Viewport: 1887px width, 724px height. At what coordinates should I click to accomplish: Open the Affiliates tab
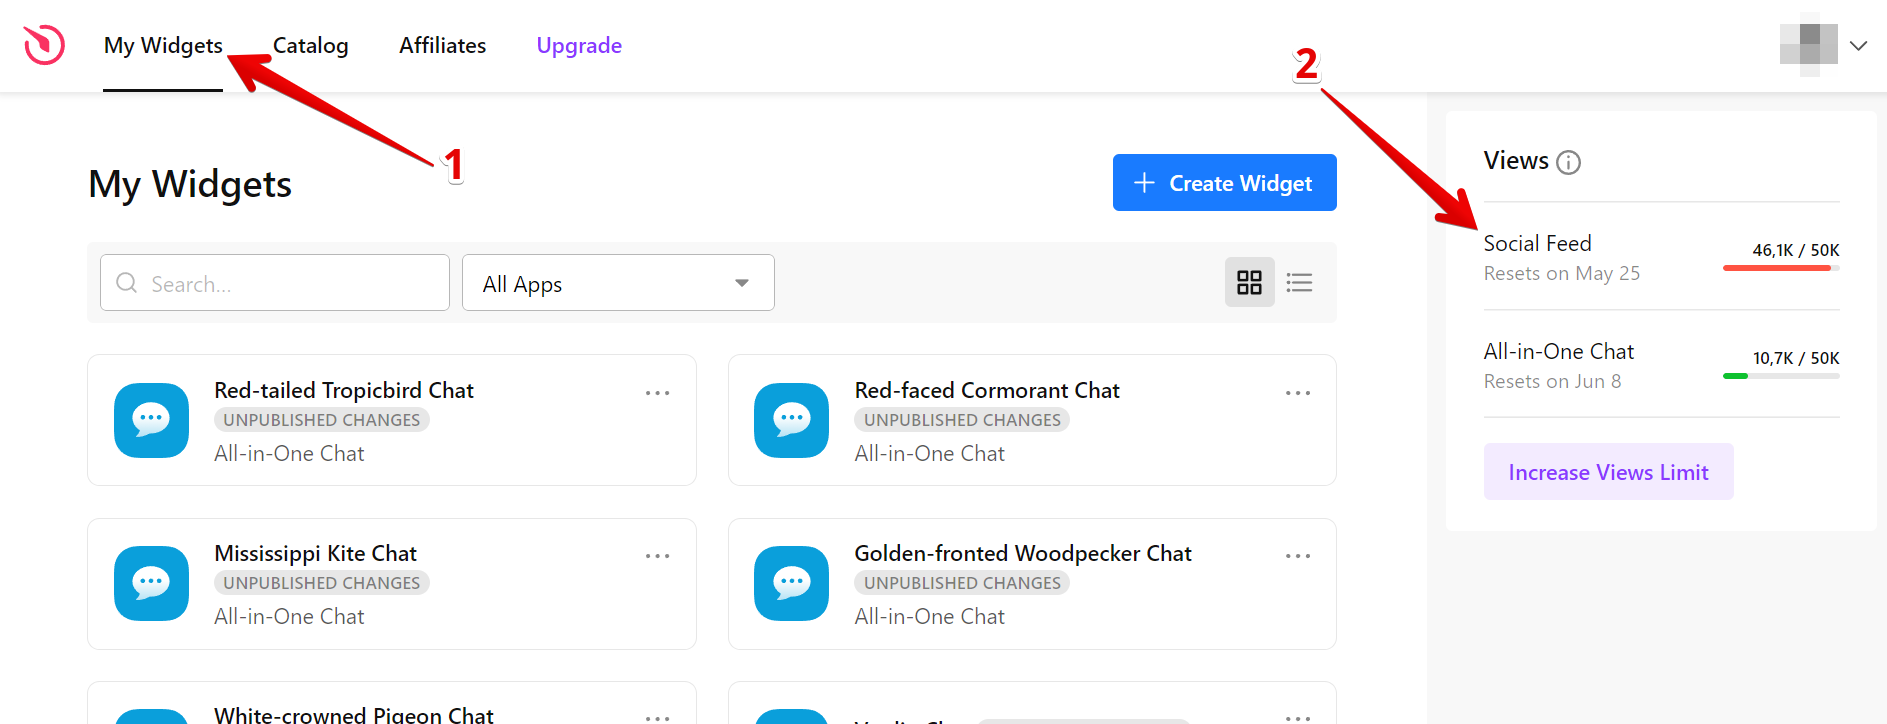pyautogui.click(x=442, y=46)
